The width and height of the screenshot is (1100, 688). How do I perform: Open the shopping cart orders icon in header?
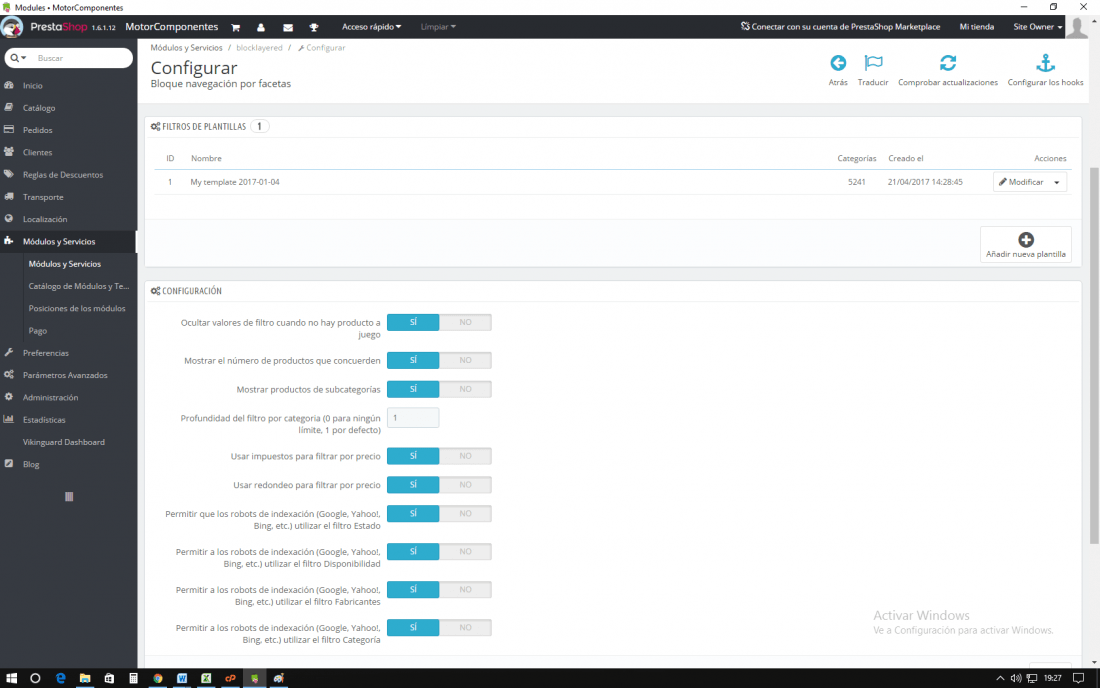[x=235, y=27]
